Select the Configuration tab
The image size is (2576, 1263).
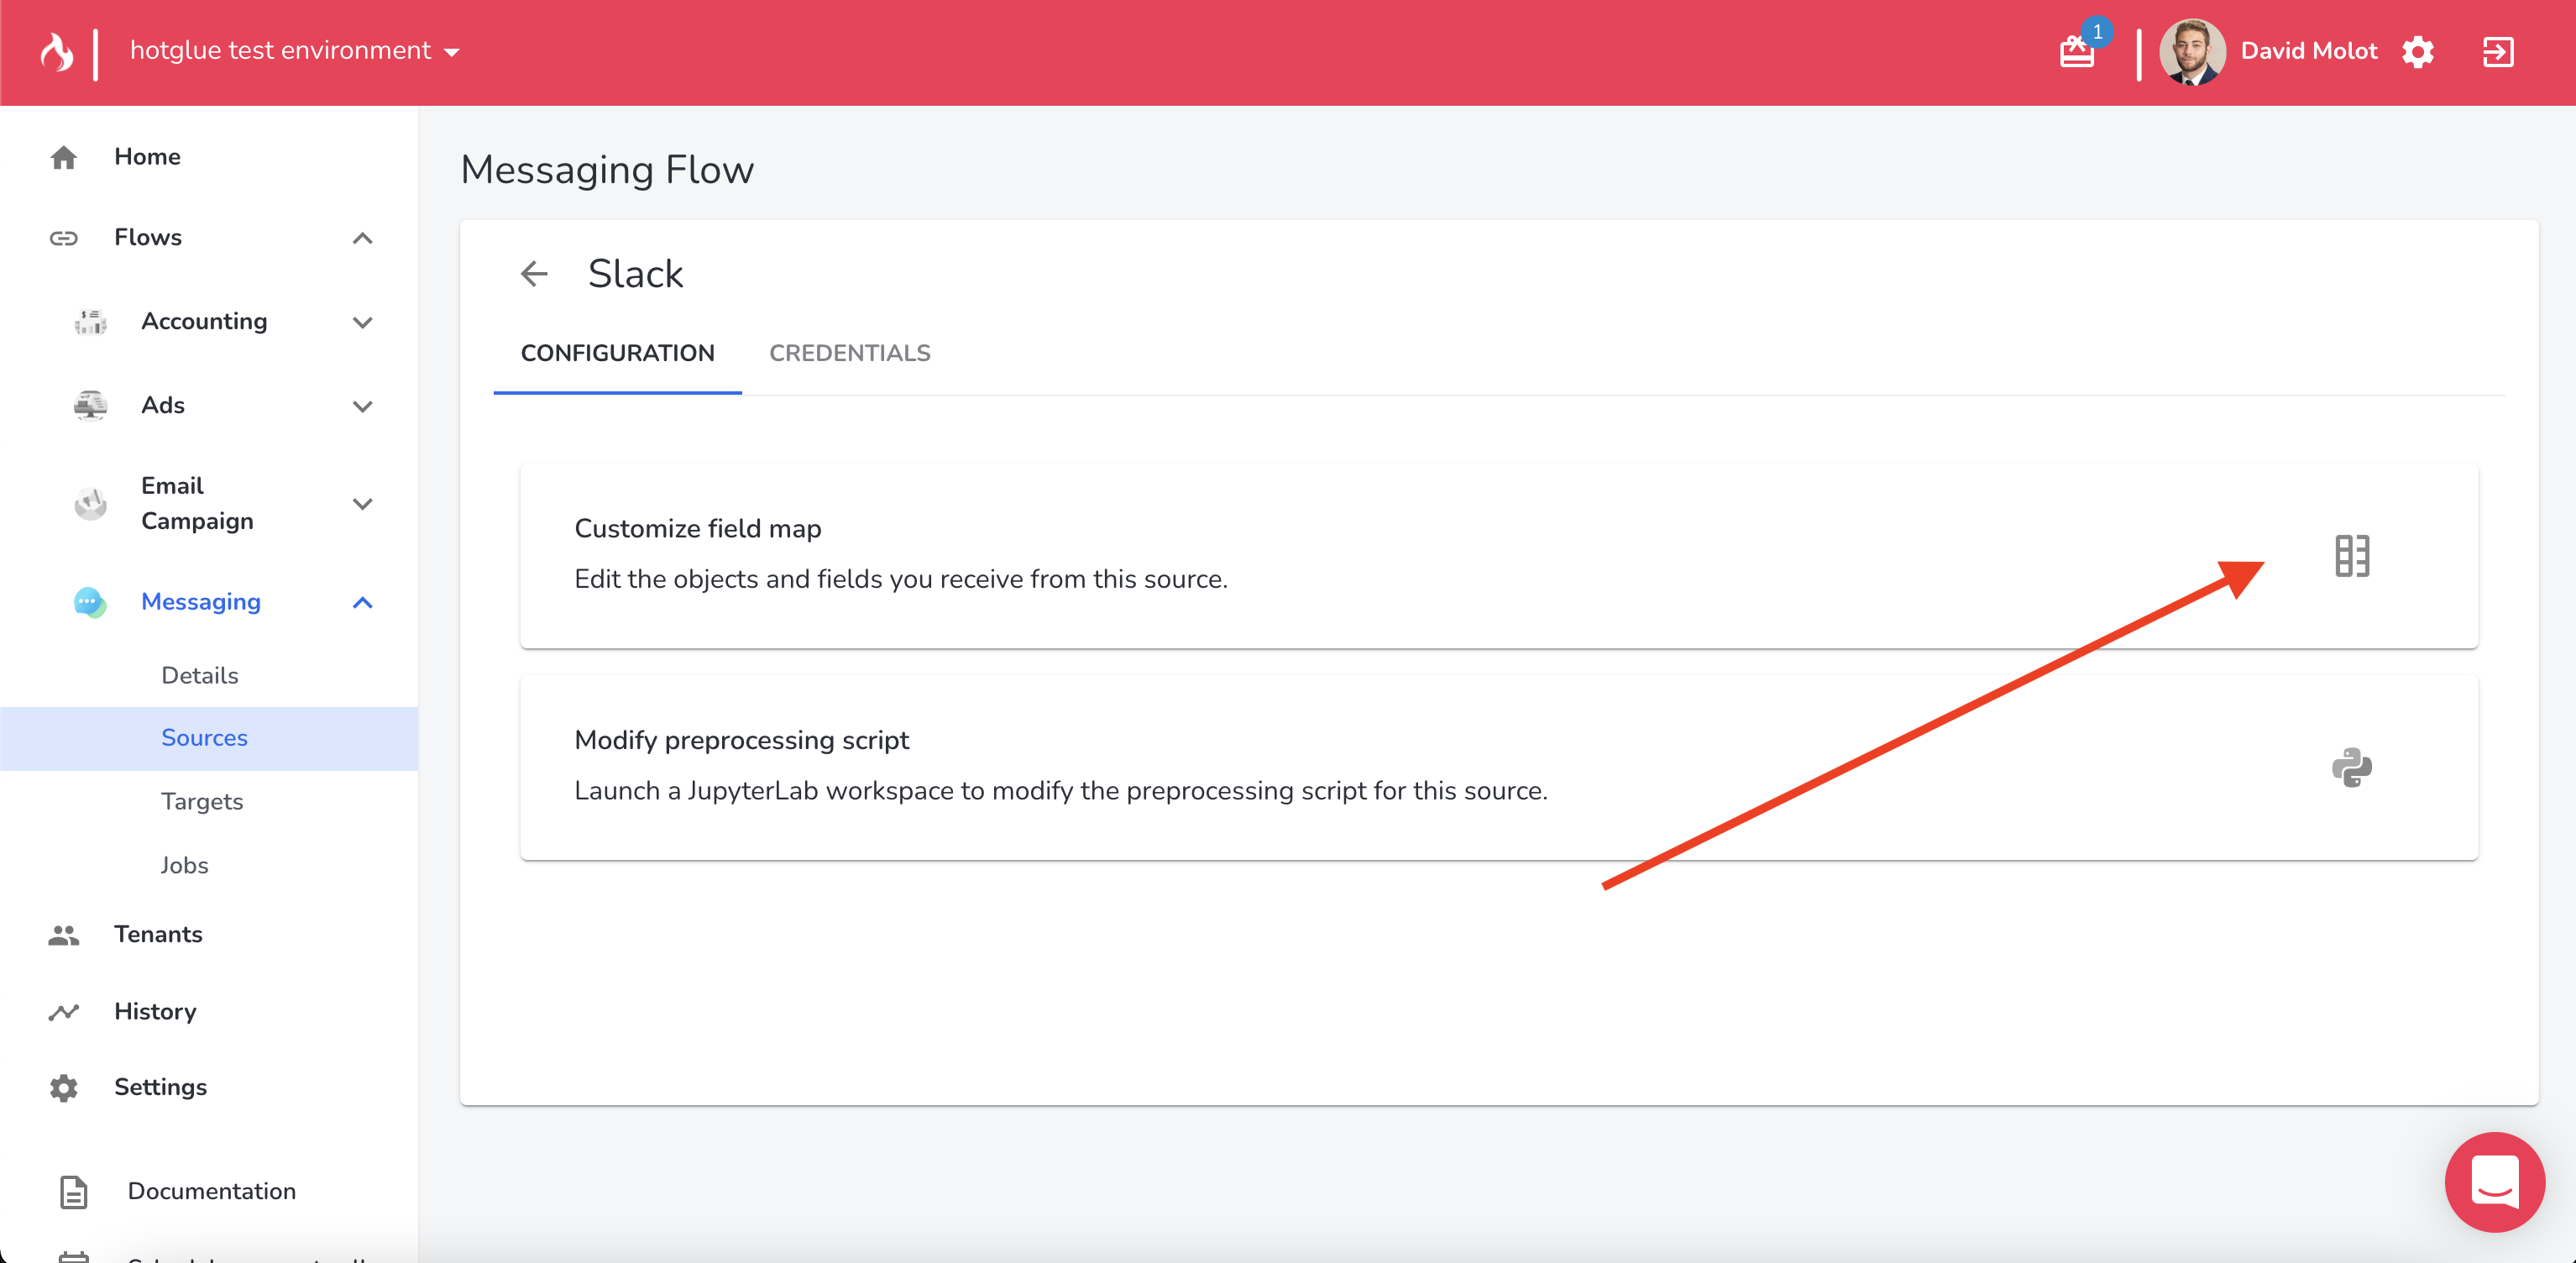pyautogui.click(x=617, y=353)
